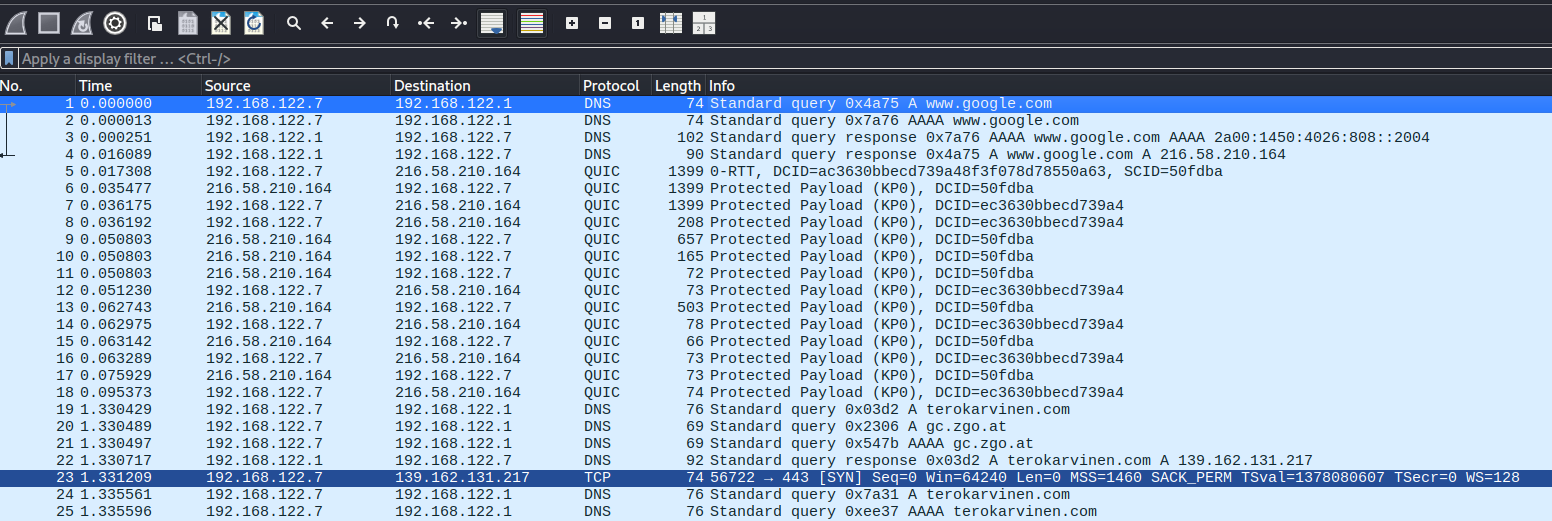1552x521 pixels.
Task: Open Find a packet magnifier
Action: point(293,22)
